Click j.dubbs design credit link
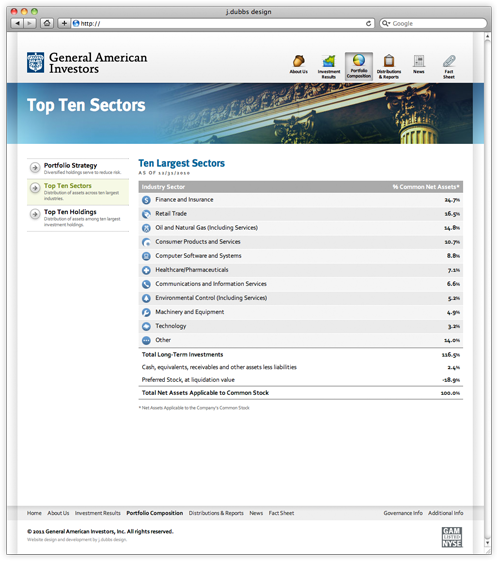 [112, 540]
